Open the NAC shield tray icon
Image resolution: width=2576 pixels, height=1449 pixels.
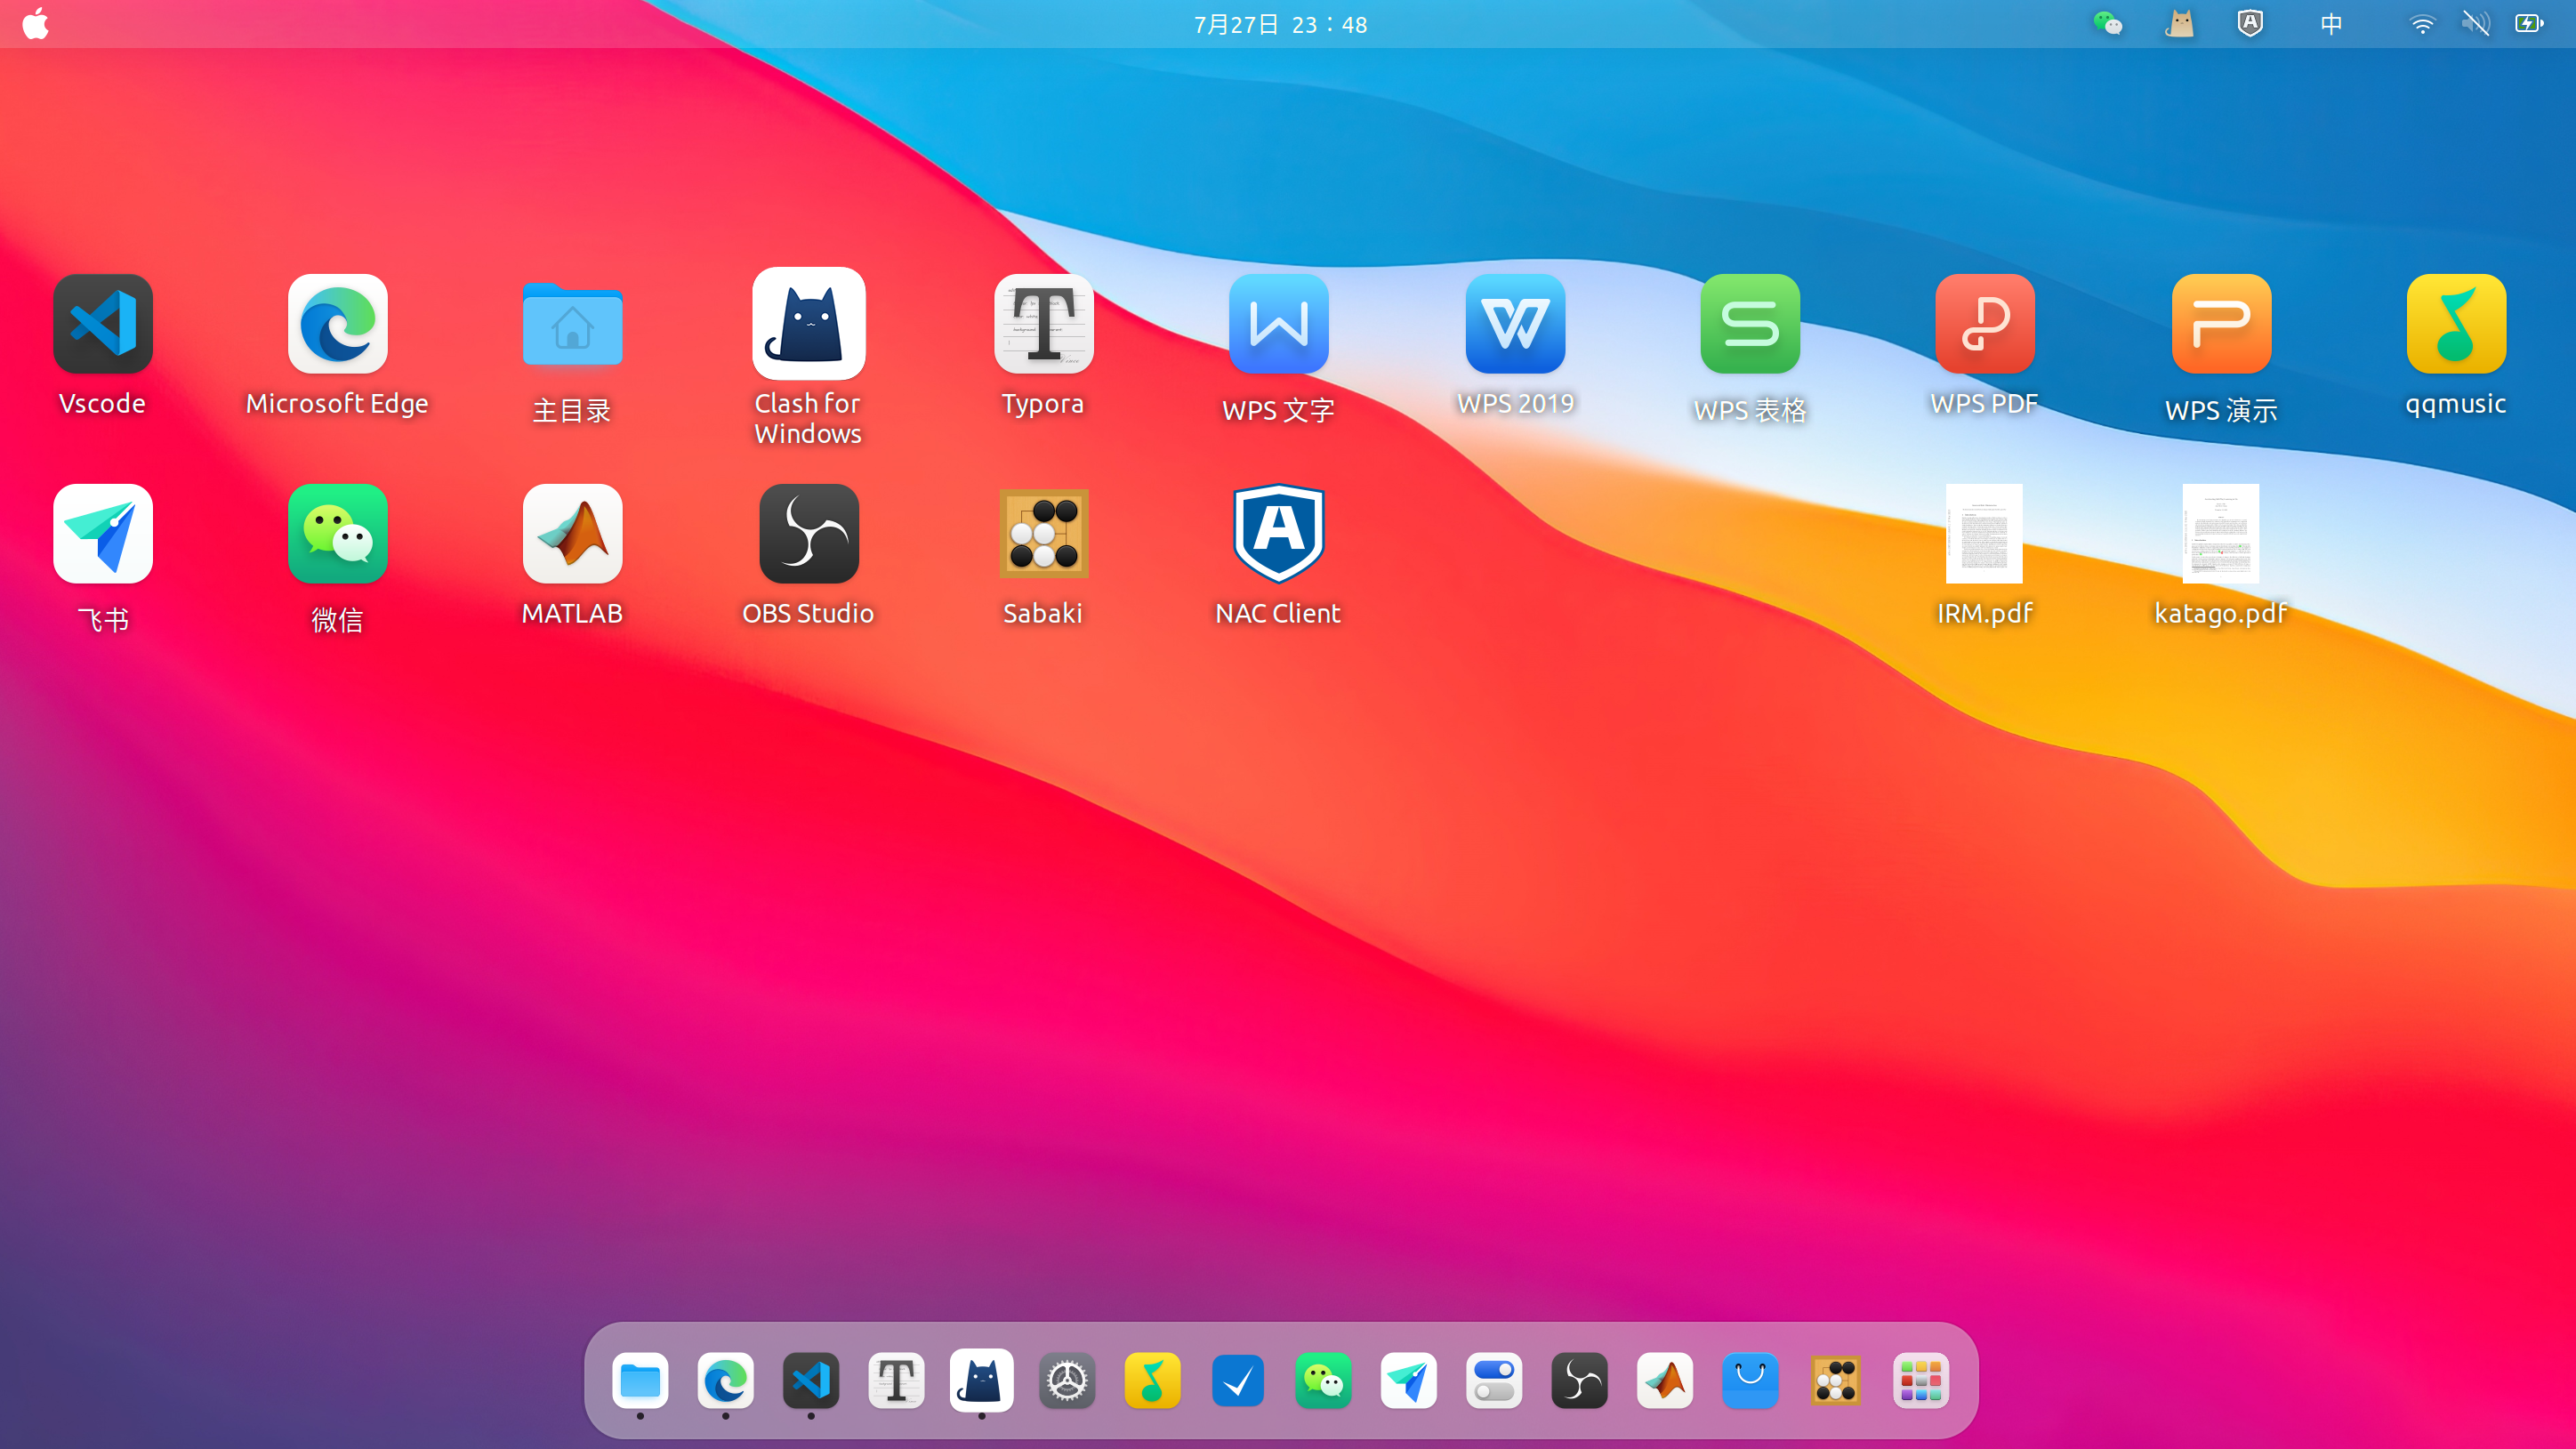[x=2250, y=23]
